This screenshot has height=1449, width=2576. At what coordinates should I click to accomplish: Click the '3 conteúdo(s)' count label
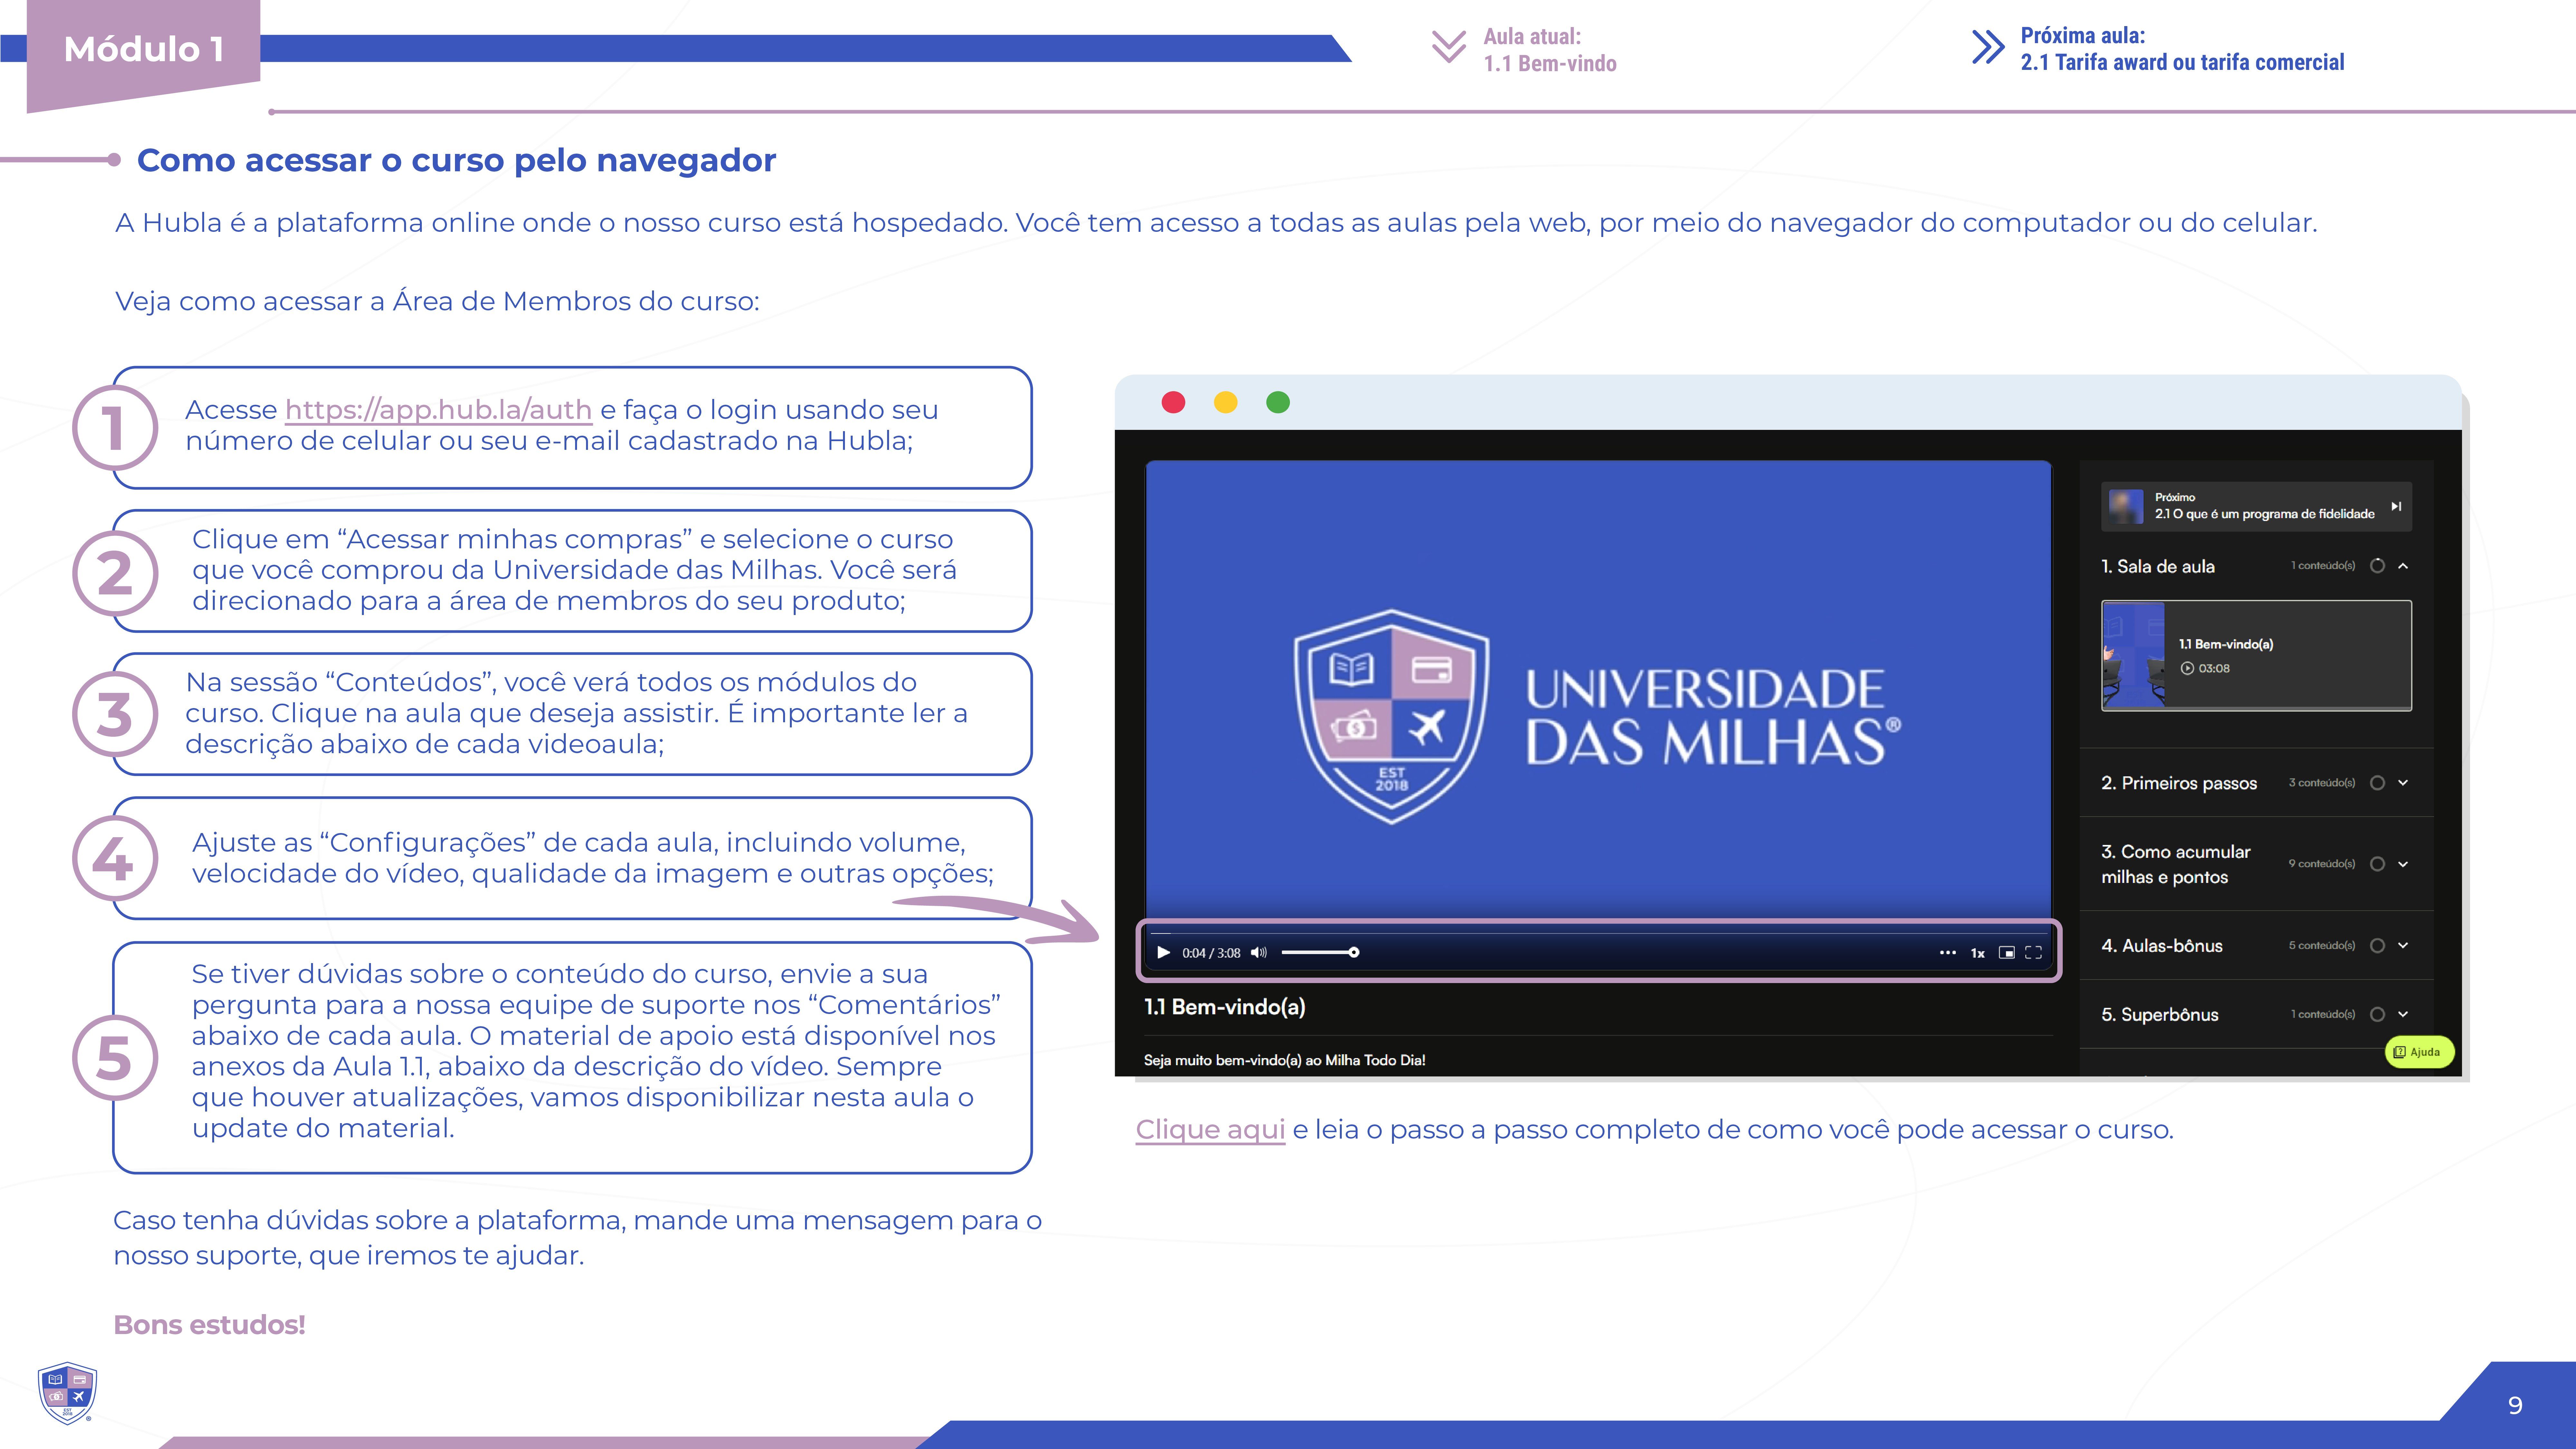(2322, 783)
